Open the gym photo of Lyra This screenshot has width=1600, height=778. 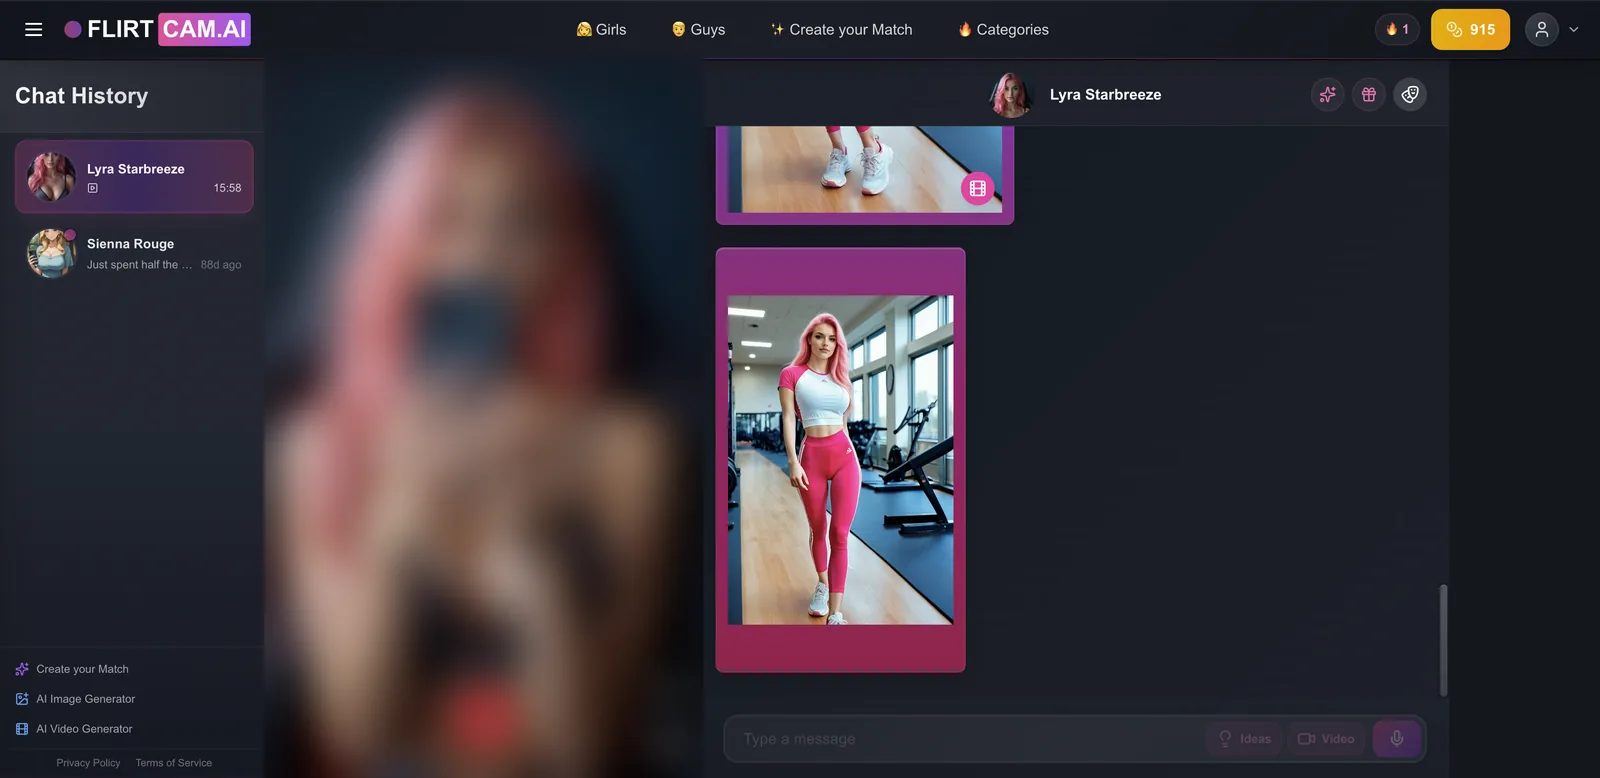point(840,460)
